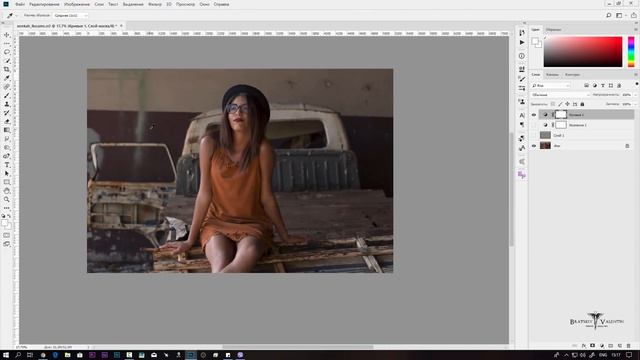The height and width of the screenshot is (360, 640).
Task: Filter layers by adjustment layer type
Action: (x=595, y=86)
